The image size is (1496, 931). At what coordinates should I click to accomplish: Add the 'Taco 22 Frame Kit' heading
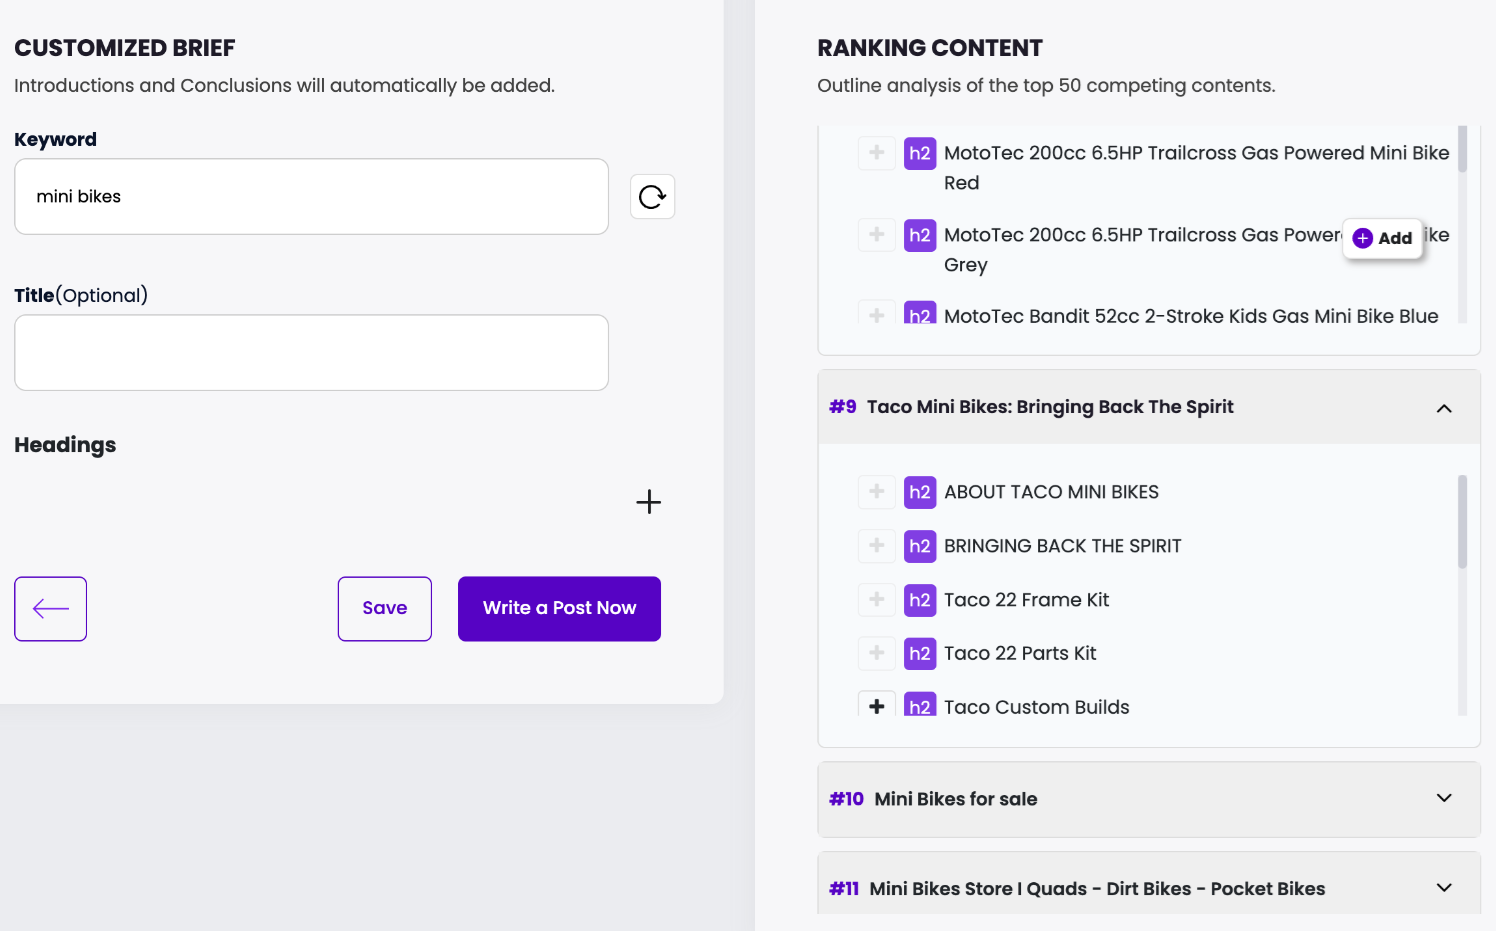pyautogui.click(x=876, y=600)
